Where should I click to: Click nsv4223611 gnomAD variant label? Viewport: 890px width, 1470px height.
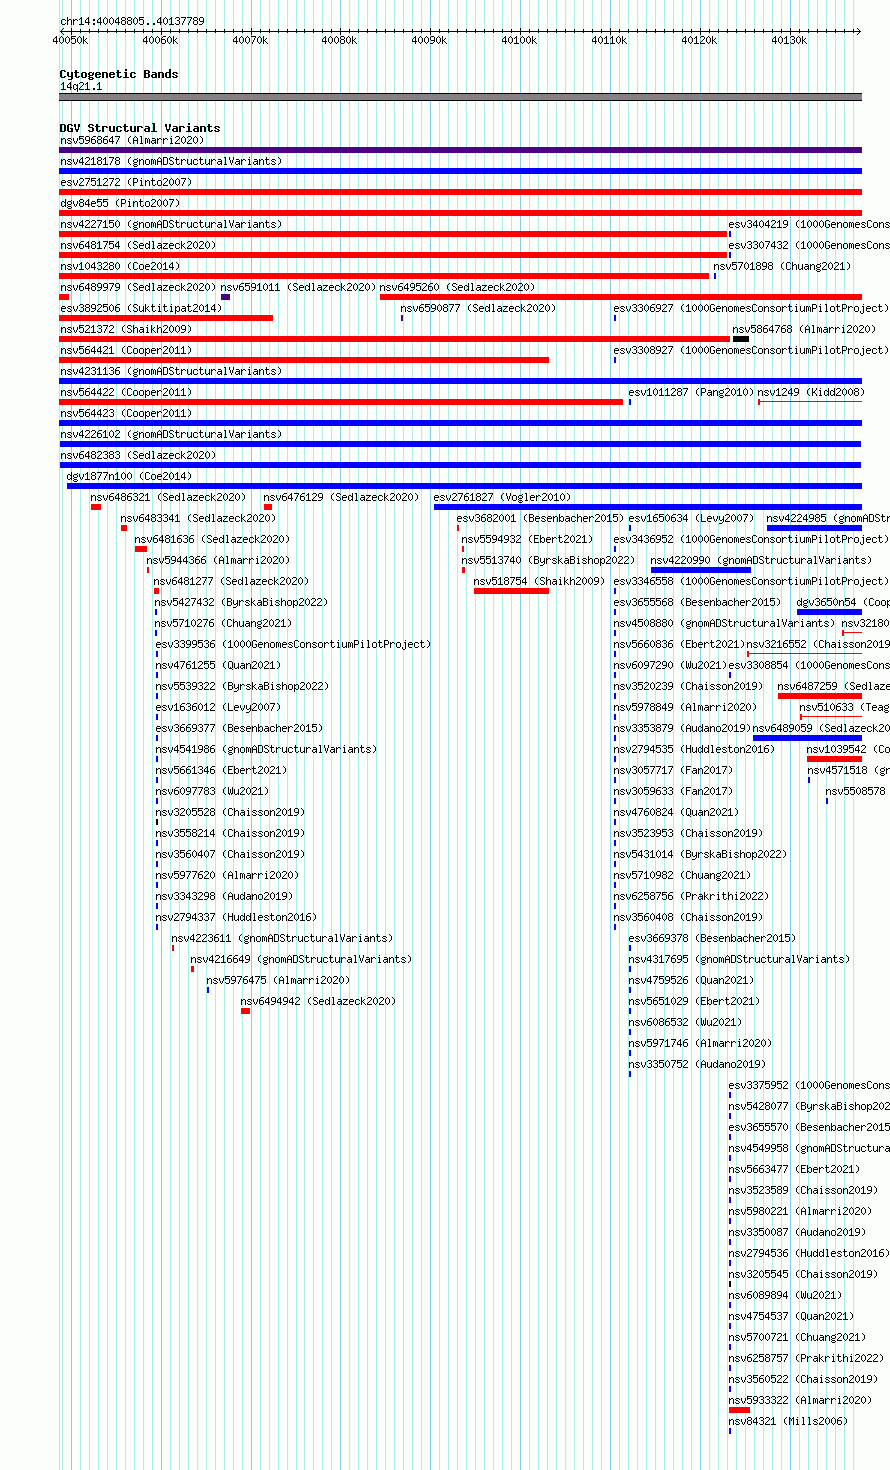[283, 938]
